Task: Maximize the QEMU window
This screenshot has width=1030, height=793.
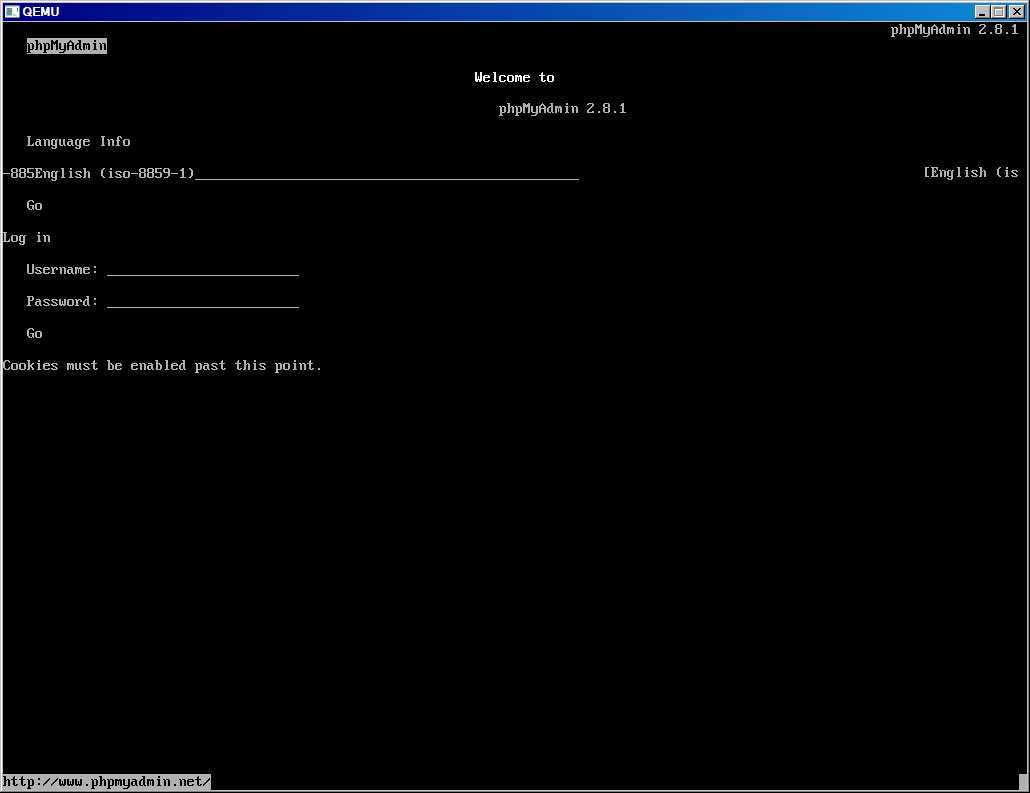Action: coord(998,12)
